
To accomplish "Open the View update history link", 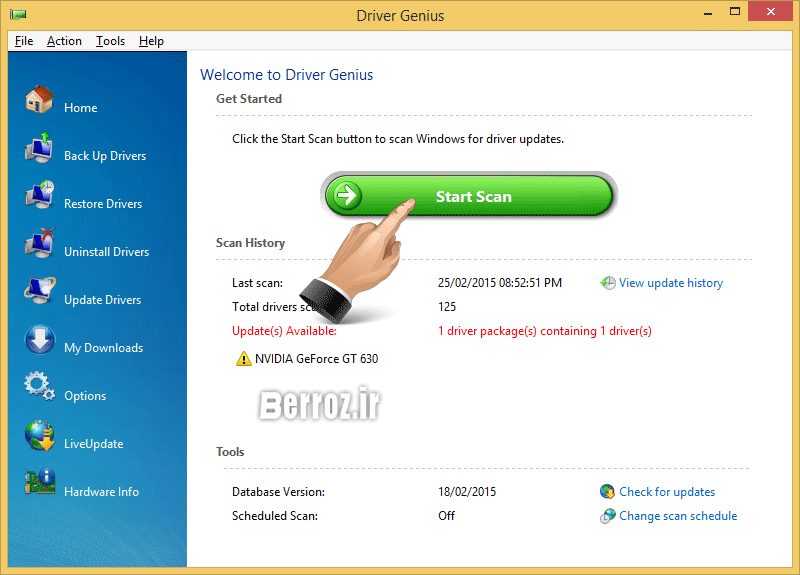I will 671,283.
